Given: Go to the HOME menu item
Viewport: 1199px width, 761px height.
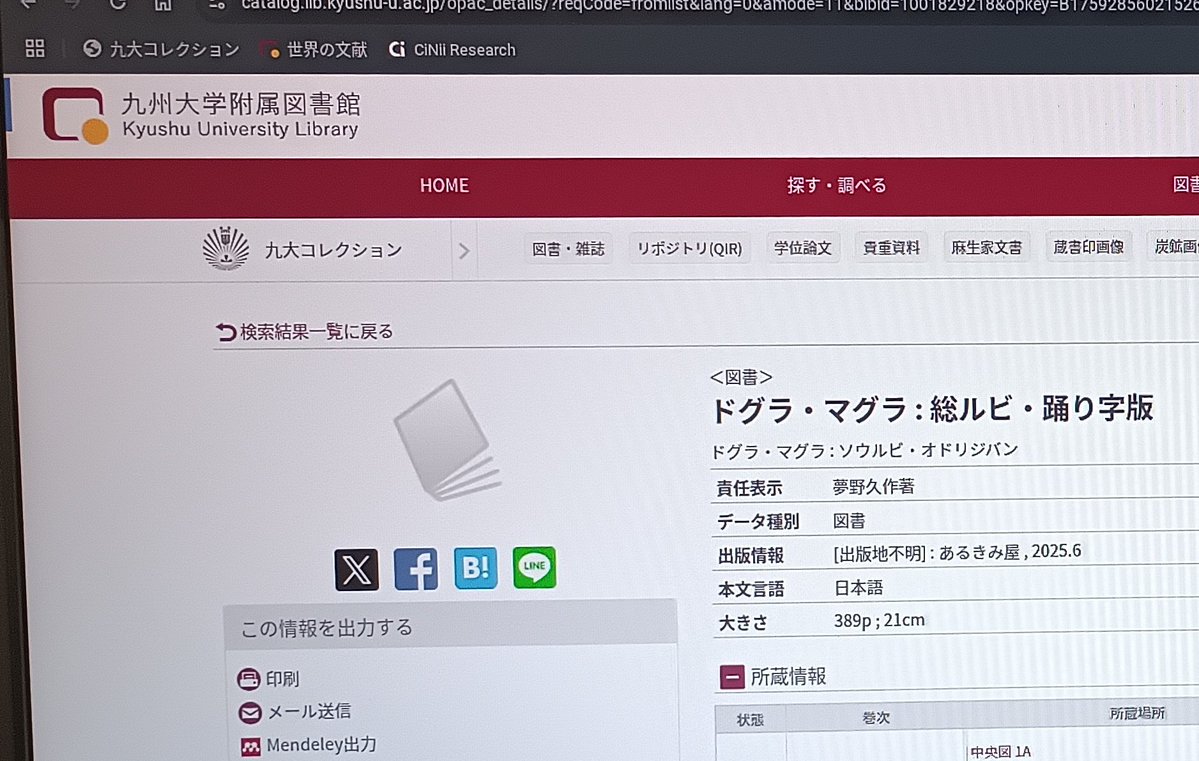Looking at the screenshot, I should coord(444,185).
